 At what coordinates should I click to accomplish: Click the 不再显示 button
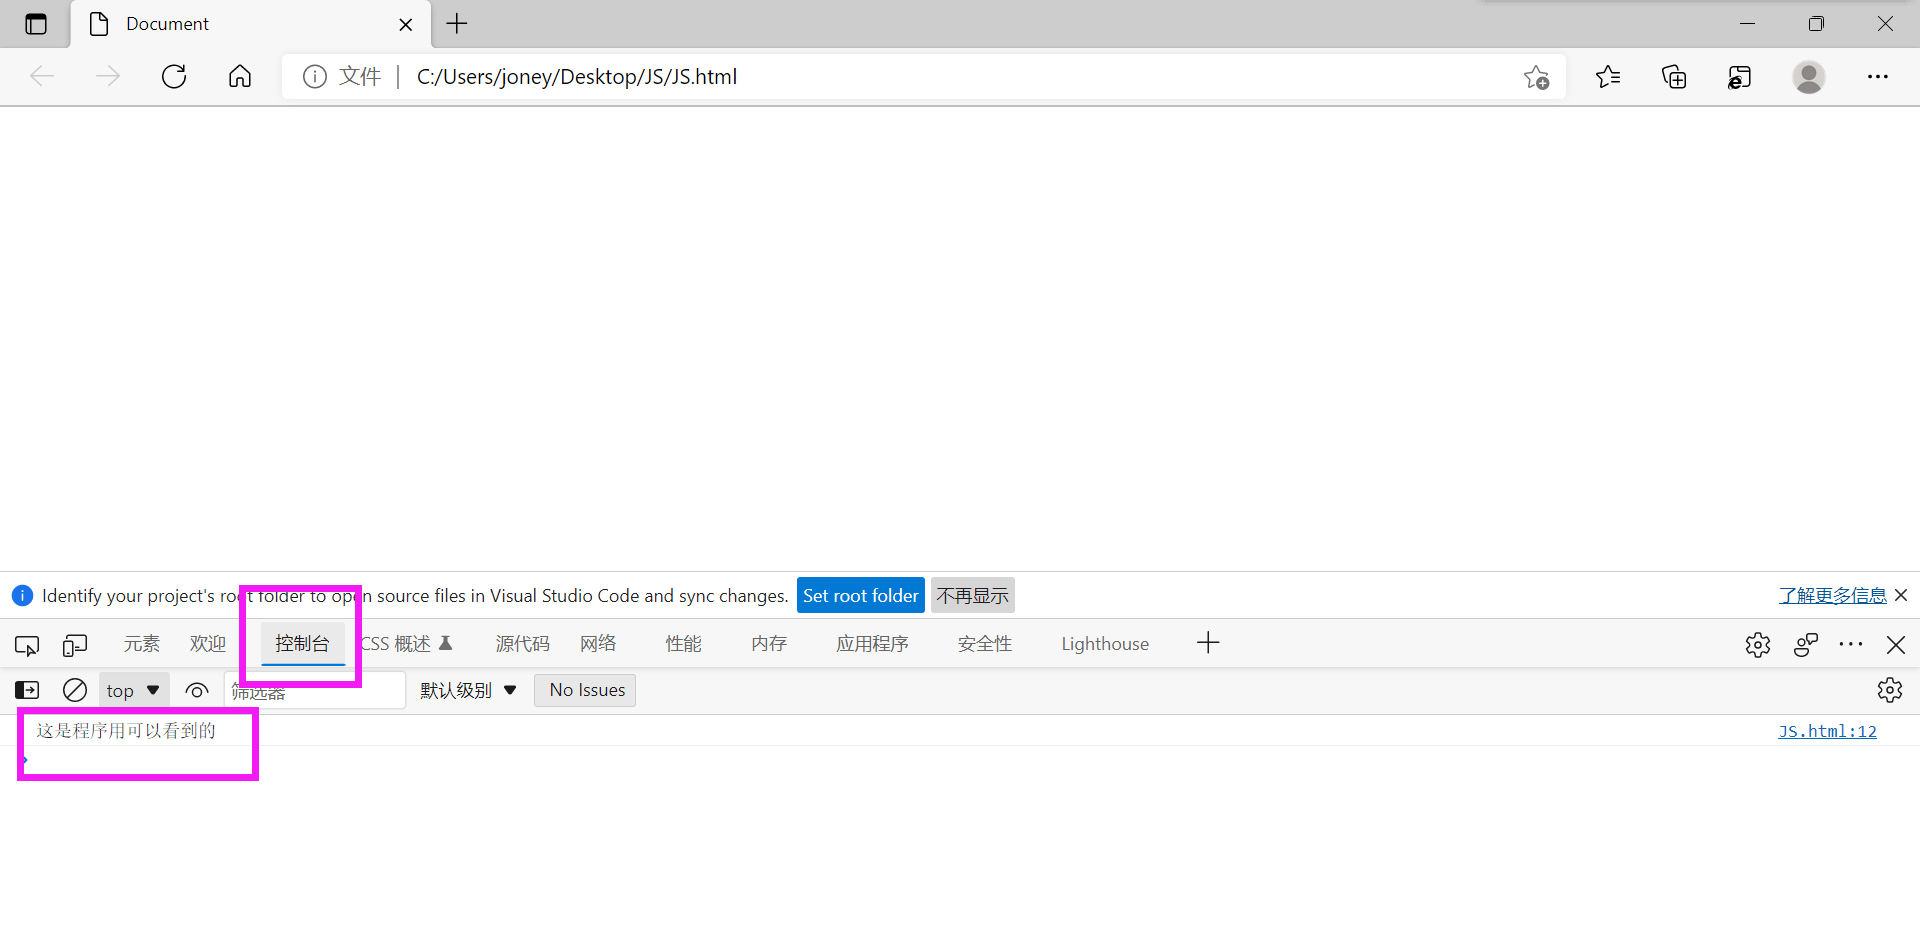pos(973,596)
